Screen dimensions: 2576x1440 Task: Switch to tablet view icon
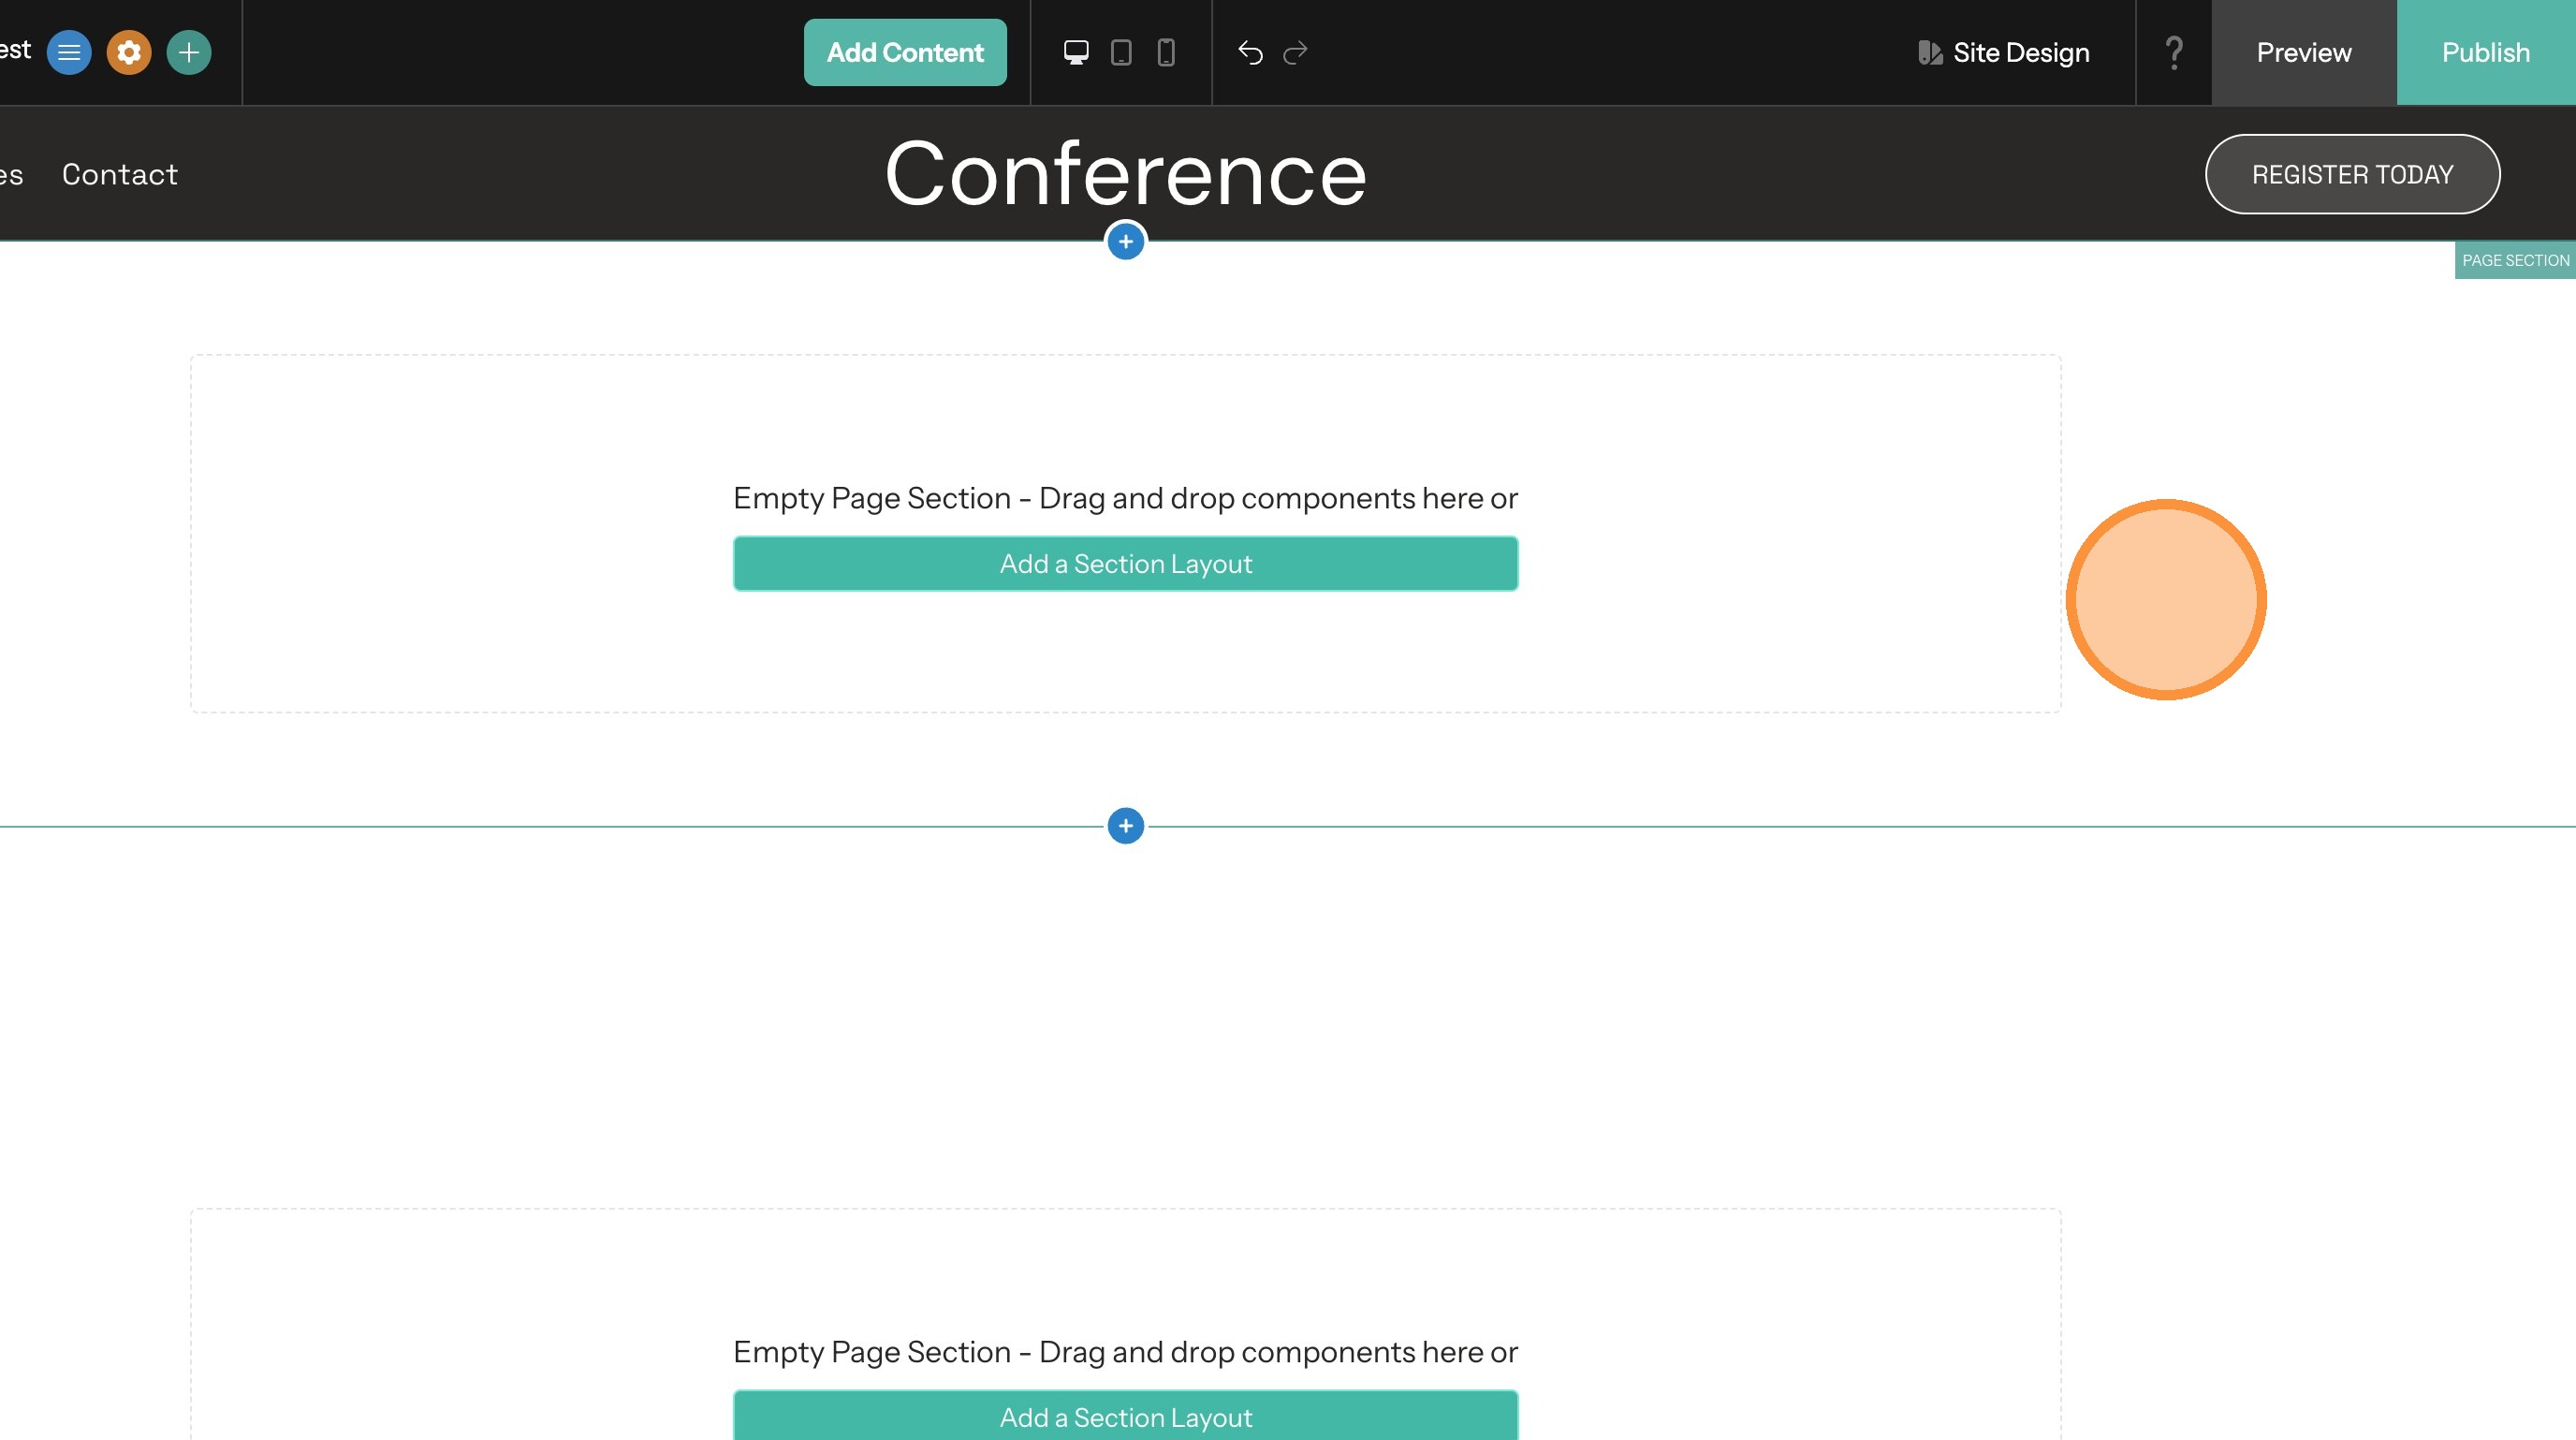(1121, 52)
